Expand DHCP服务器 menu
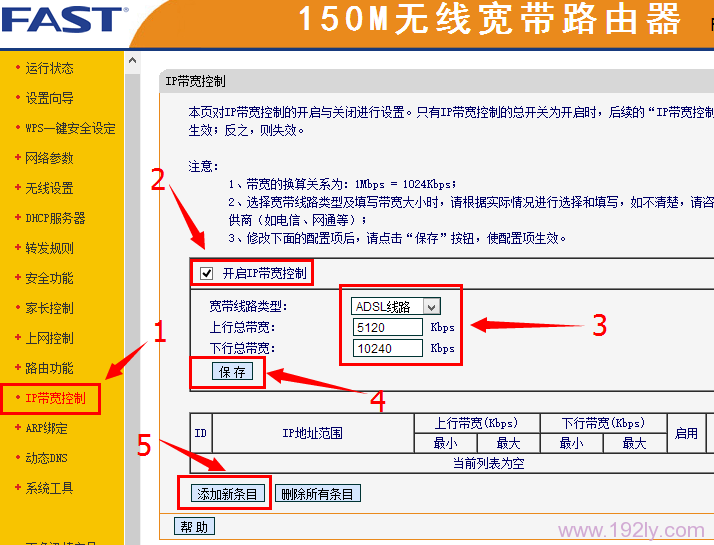The height and width of the screenshot is (545, 714). coord(55,218)
